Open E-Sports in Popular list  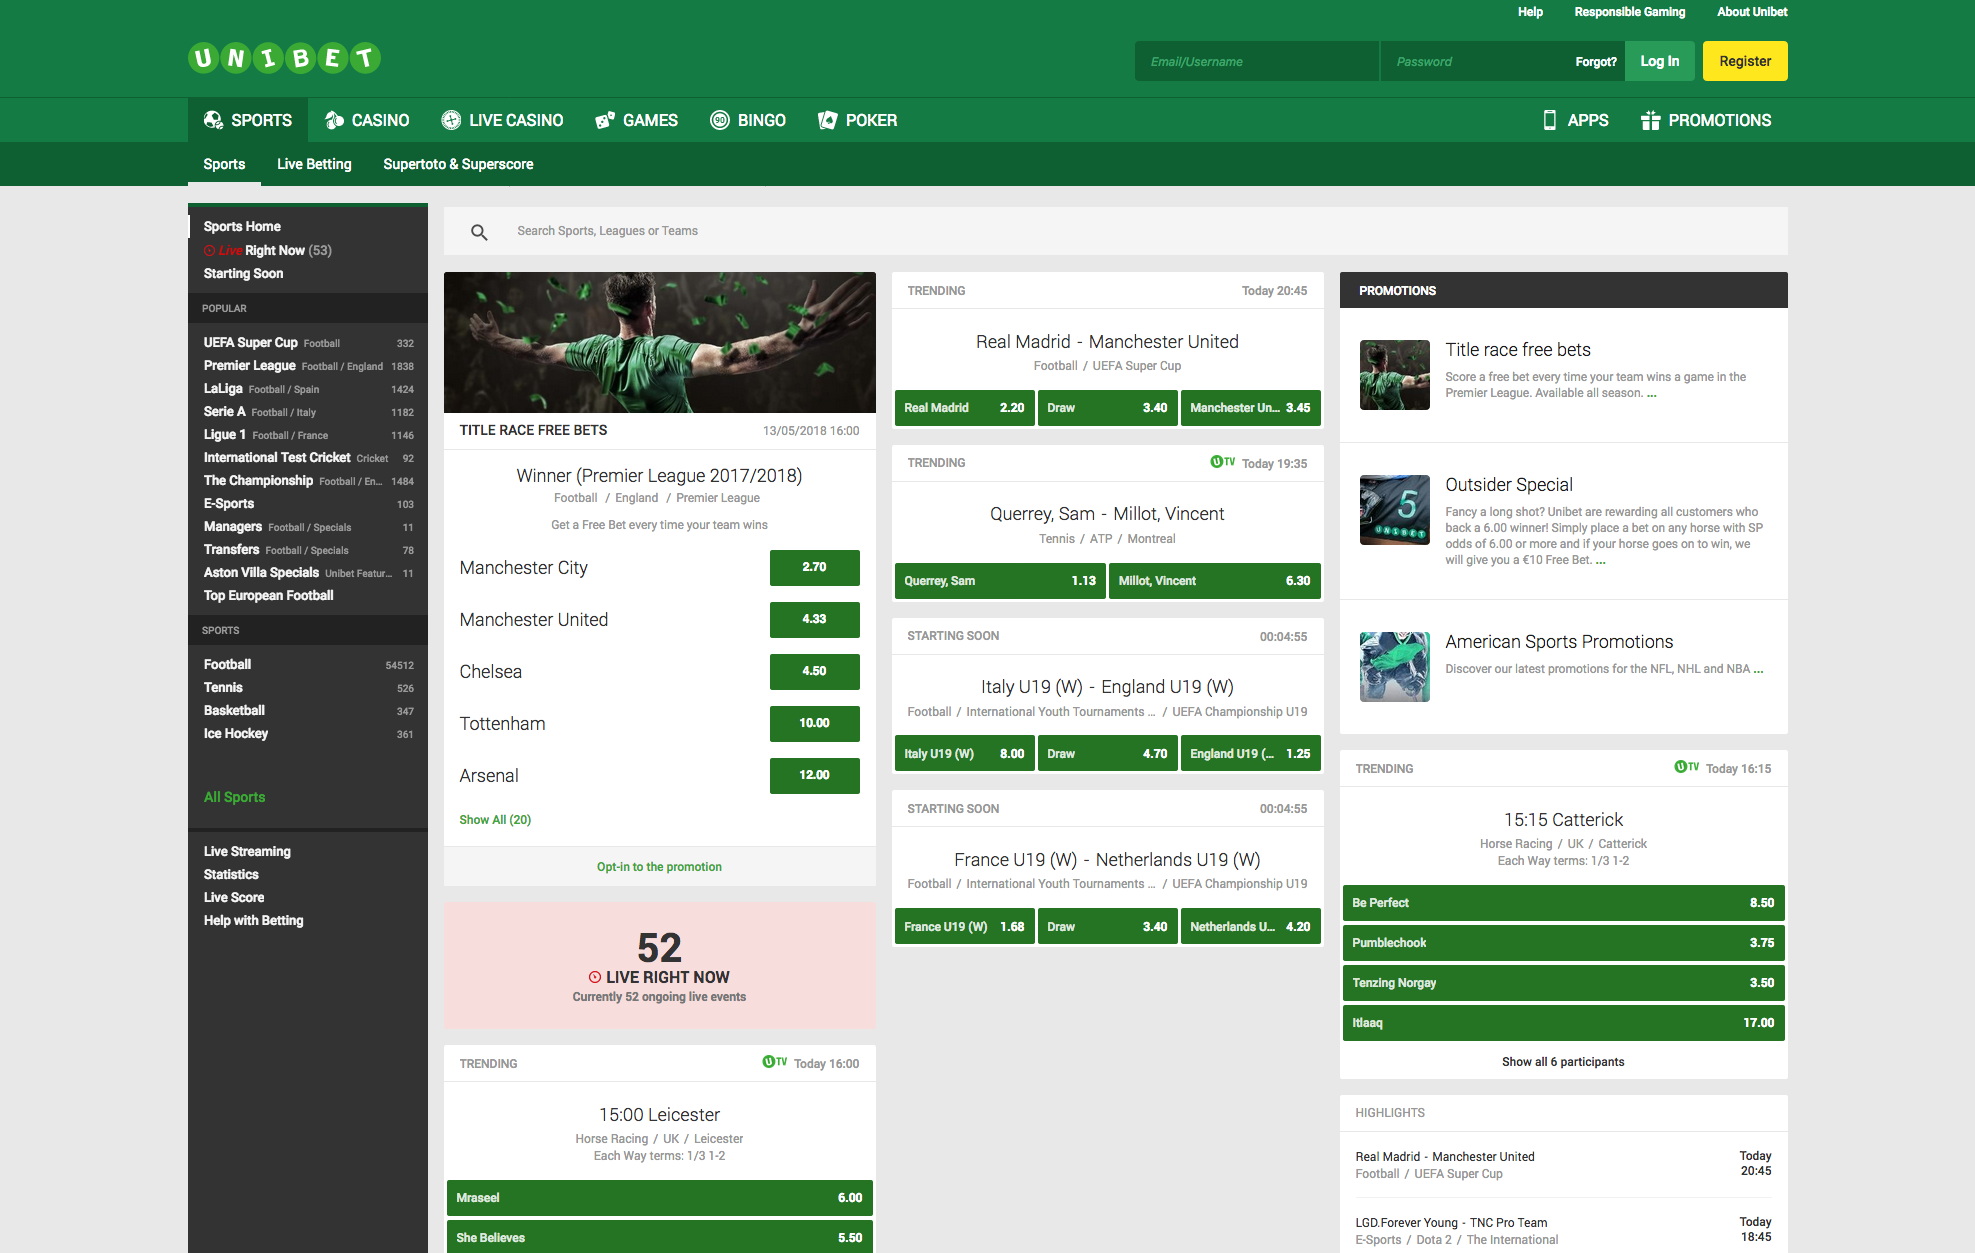(x=308, y=504)
